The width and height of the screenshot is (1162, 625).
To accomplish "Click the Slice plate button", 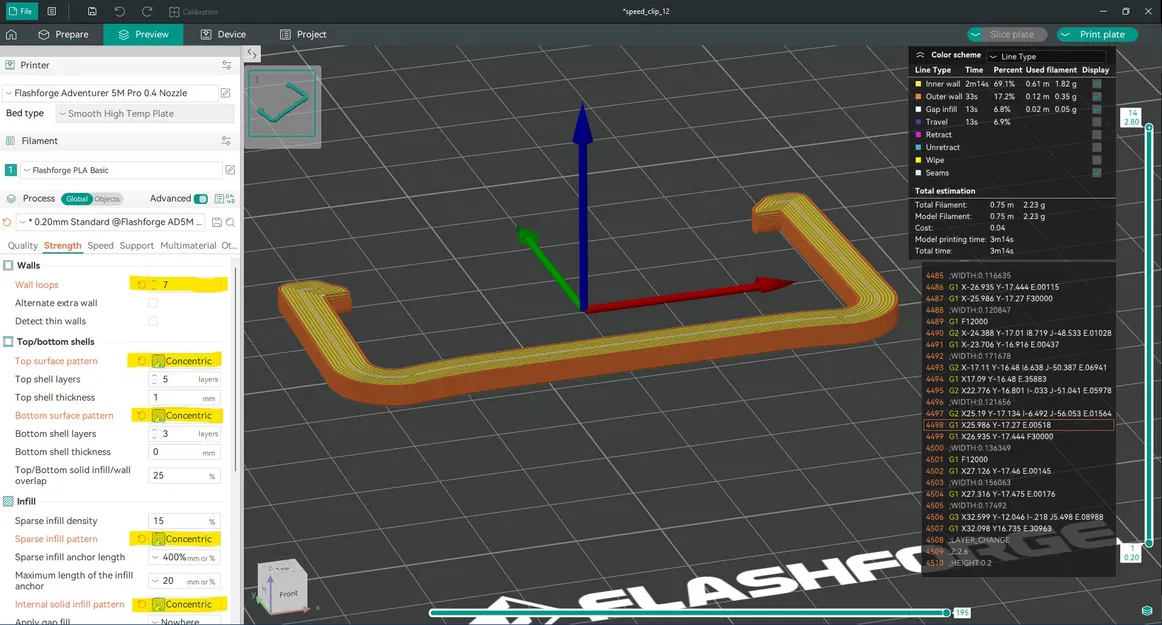I will 1012,34.
